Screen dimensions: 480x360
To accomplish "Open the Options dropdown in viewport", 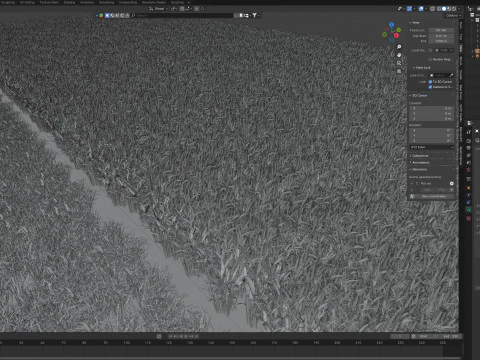I will tap(453, 16).
